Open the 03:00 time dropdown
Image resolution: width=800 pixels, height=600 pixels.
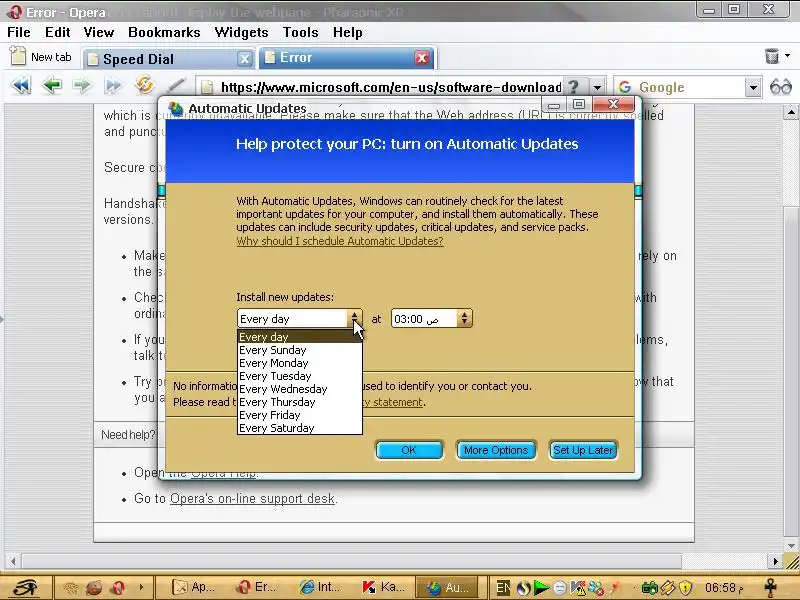464,318
